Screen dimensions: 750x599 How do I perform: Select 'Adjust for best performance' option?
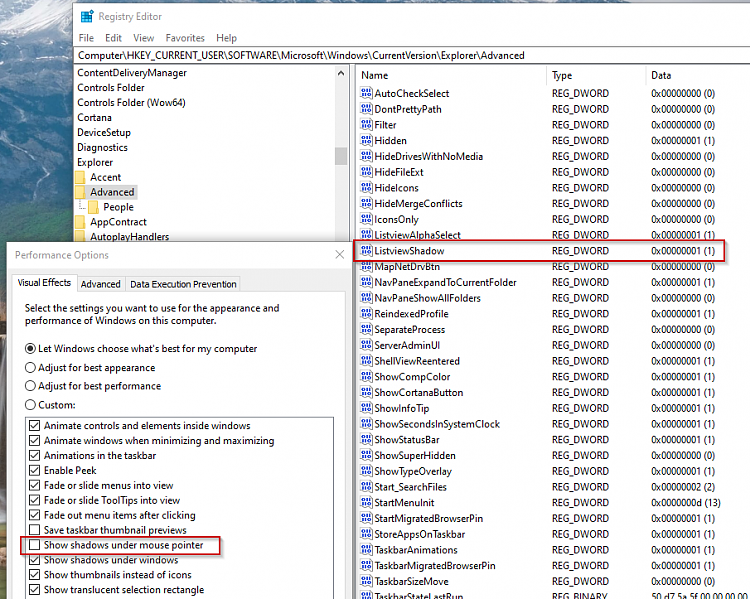30,386
